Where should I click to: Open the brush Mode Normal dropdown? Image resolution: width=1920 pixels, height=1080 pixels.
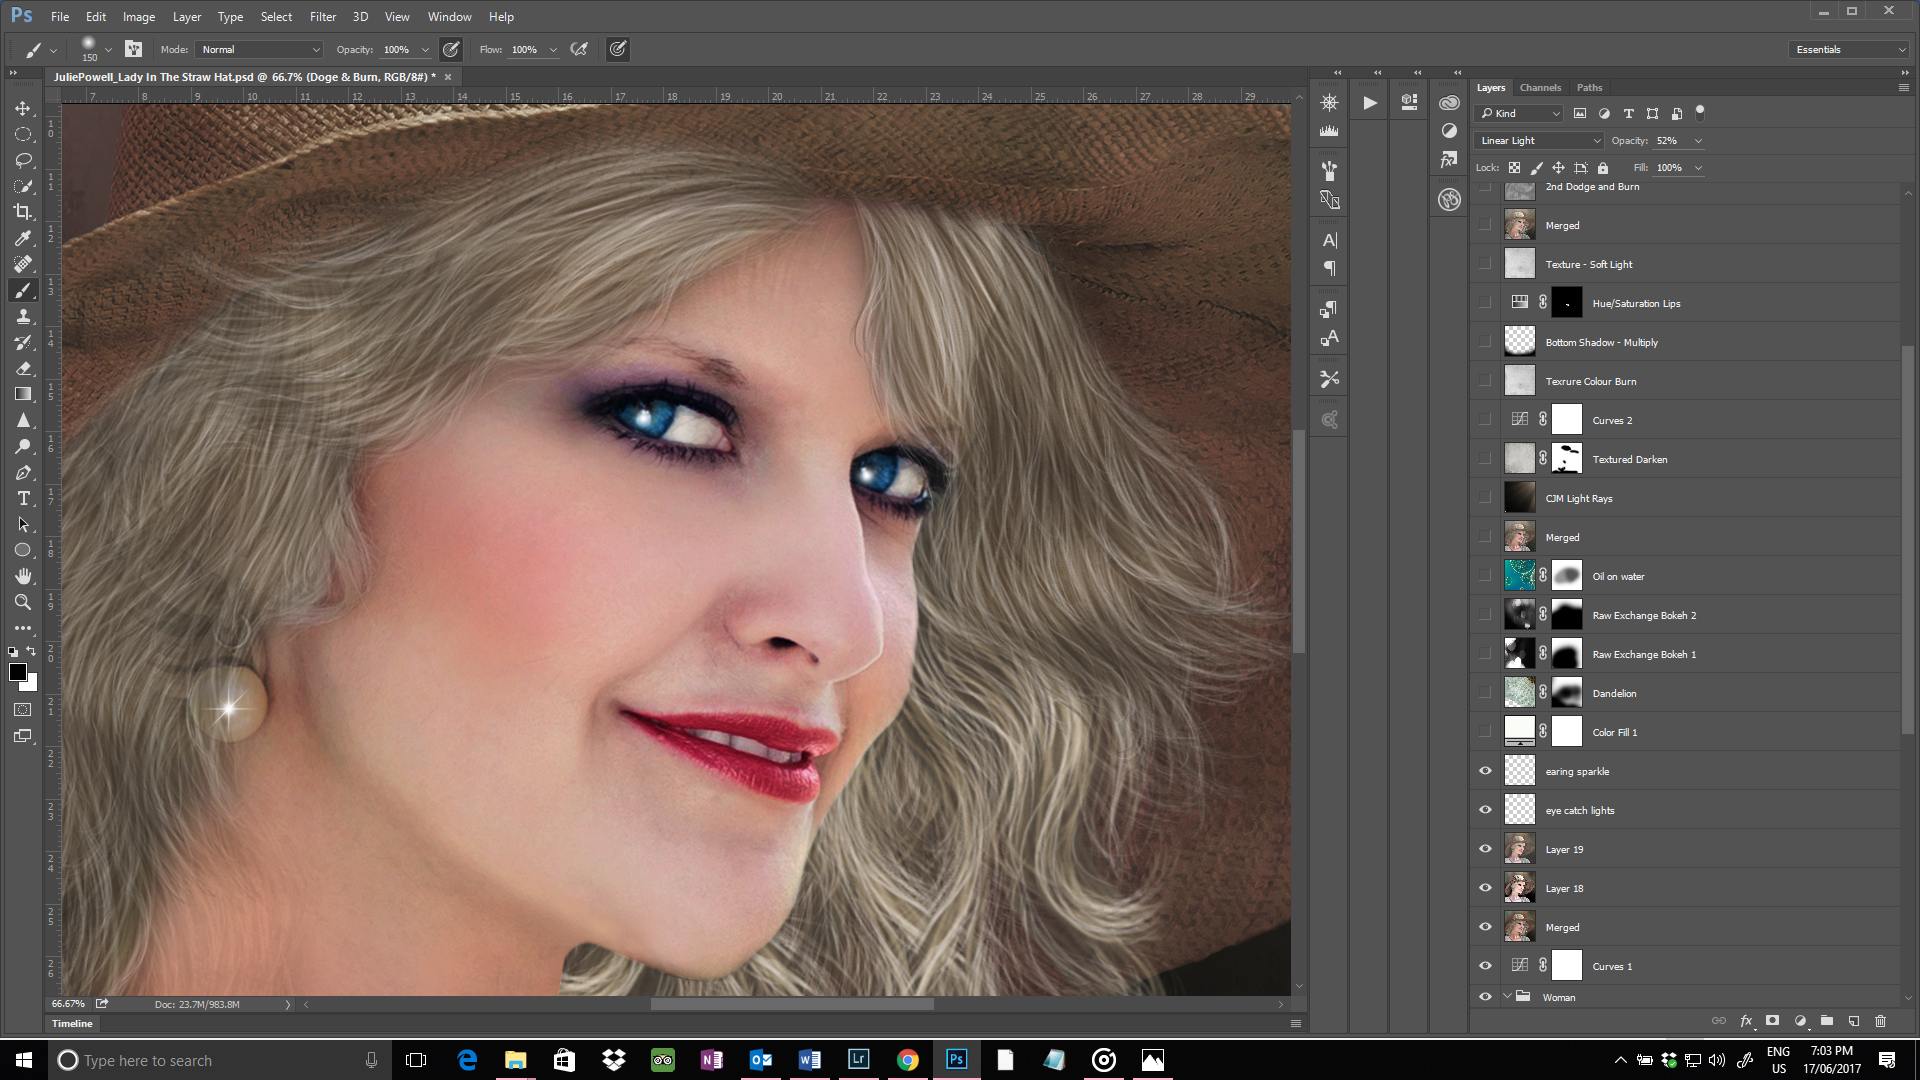(x=260, y=49)
